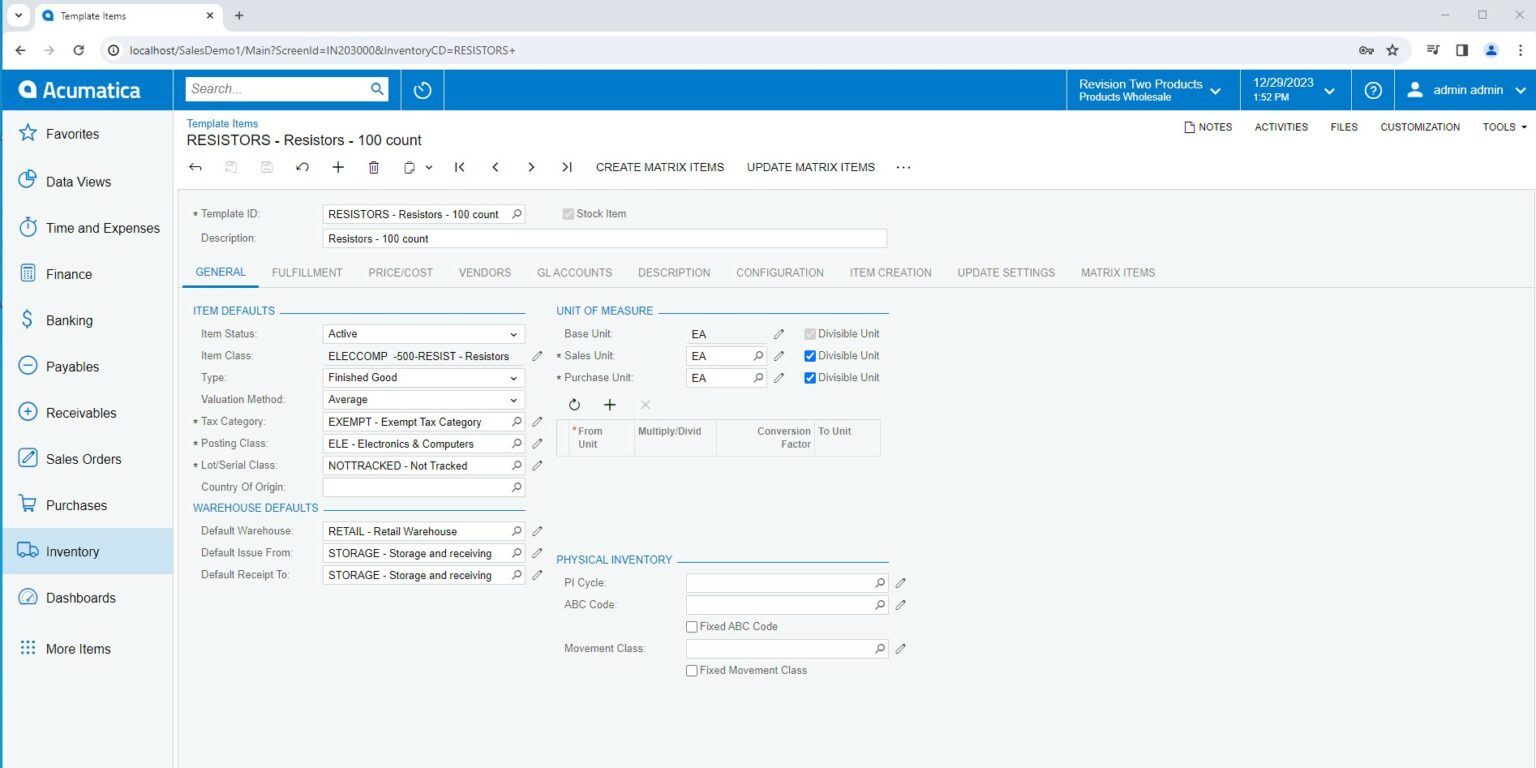Switch to the Price/Cost tab
The height and width of the screenshot is (768, 1536).
click(x=400, y=273)
